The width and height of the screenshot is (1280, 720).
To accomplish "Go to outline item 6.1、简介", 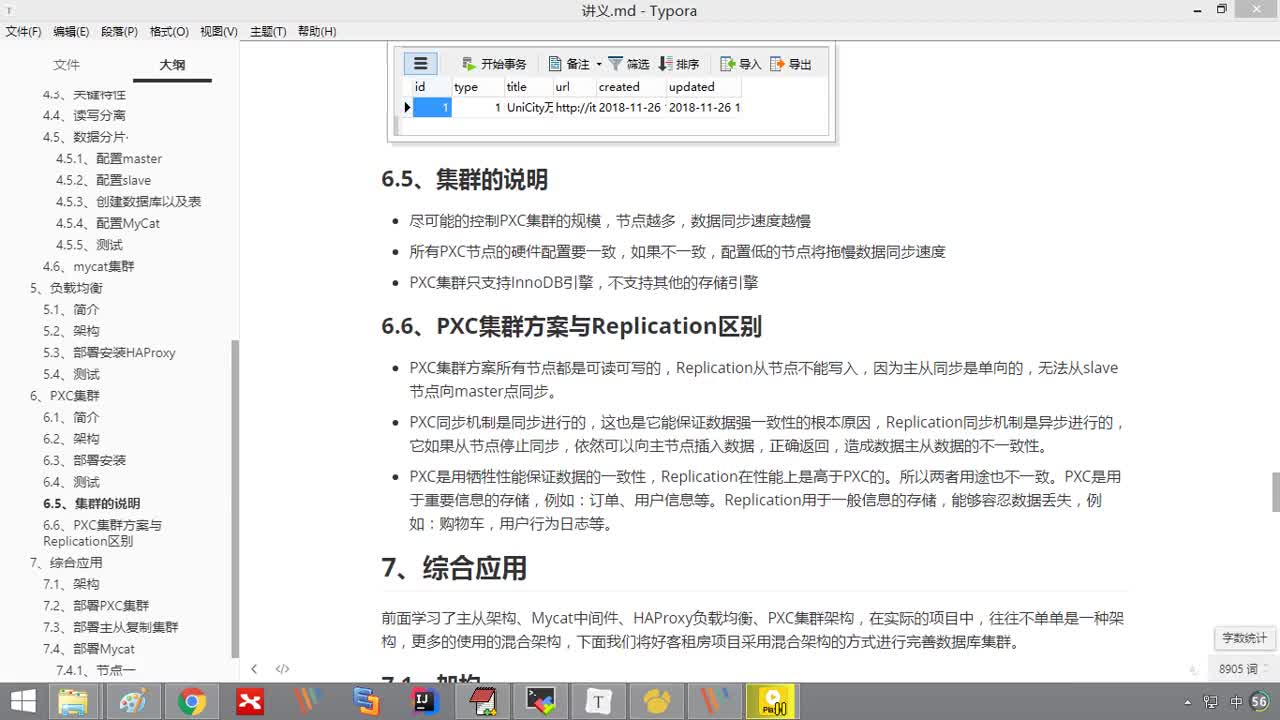I will (71, 417).
